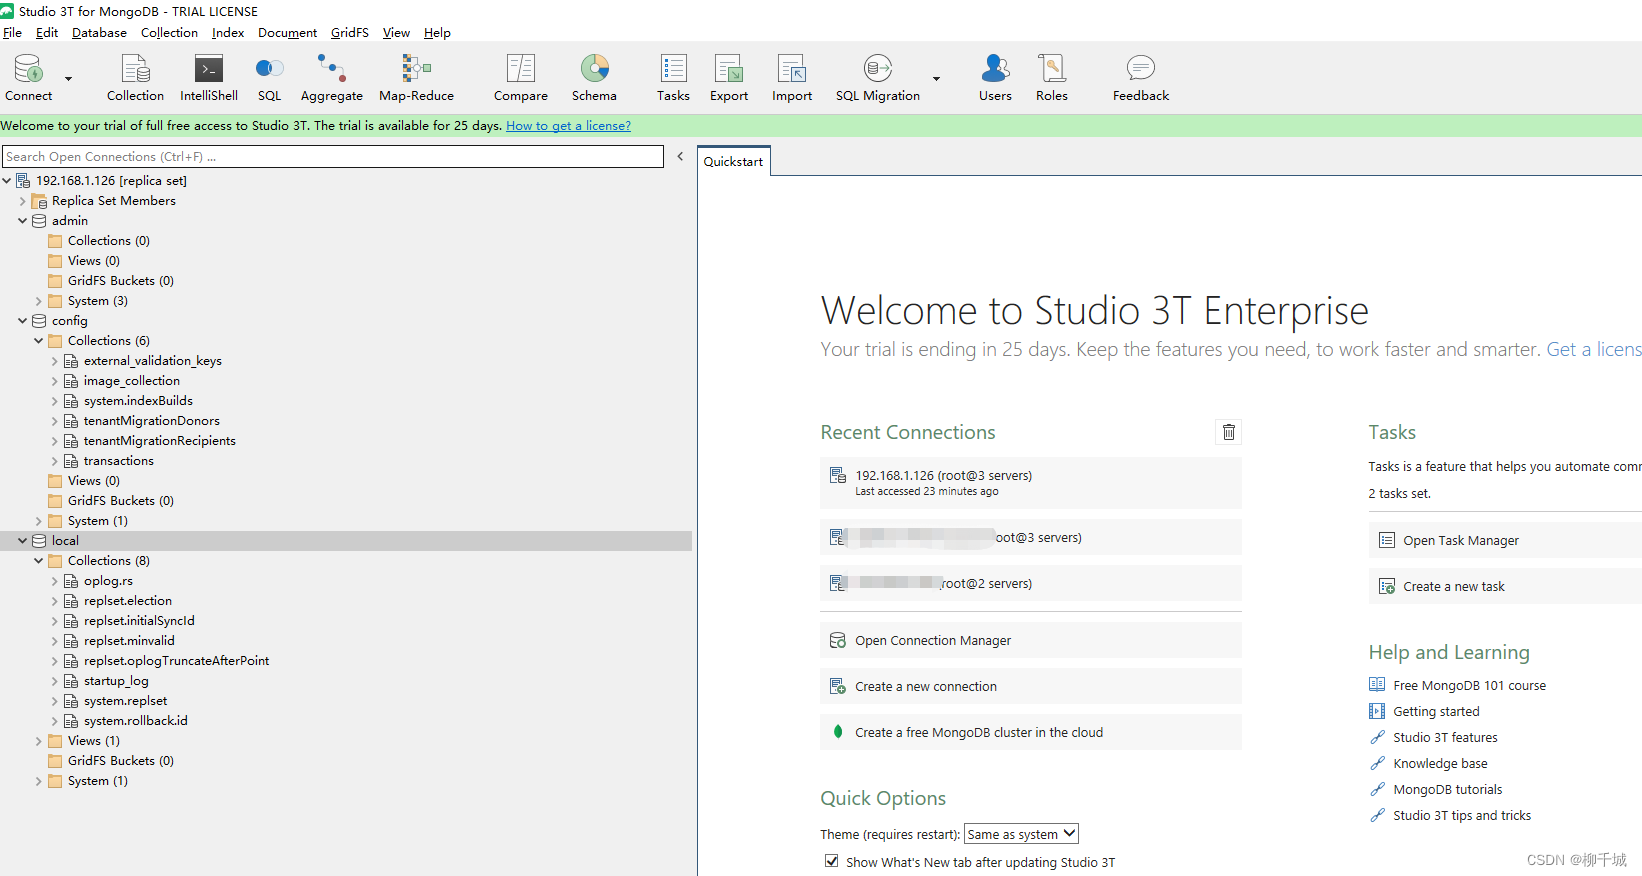Select admin GridFS Buckets (0) folder
Image resolution: width=1642 pixels, height=876 pixels.
click(x=121, y=281)
